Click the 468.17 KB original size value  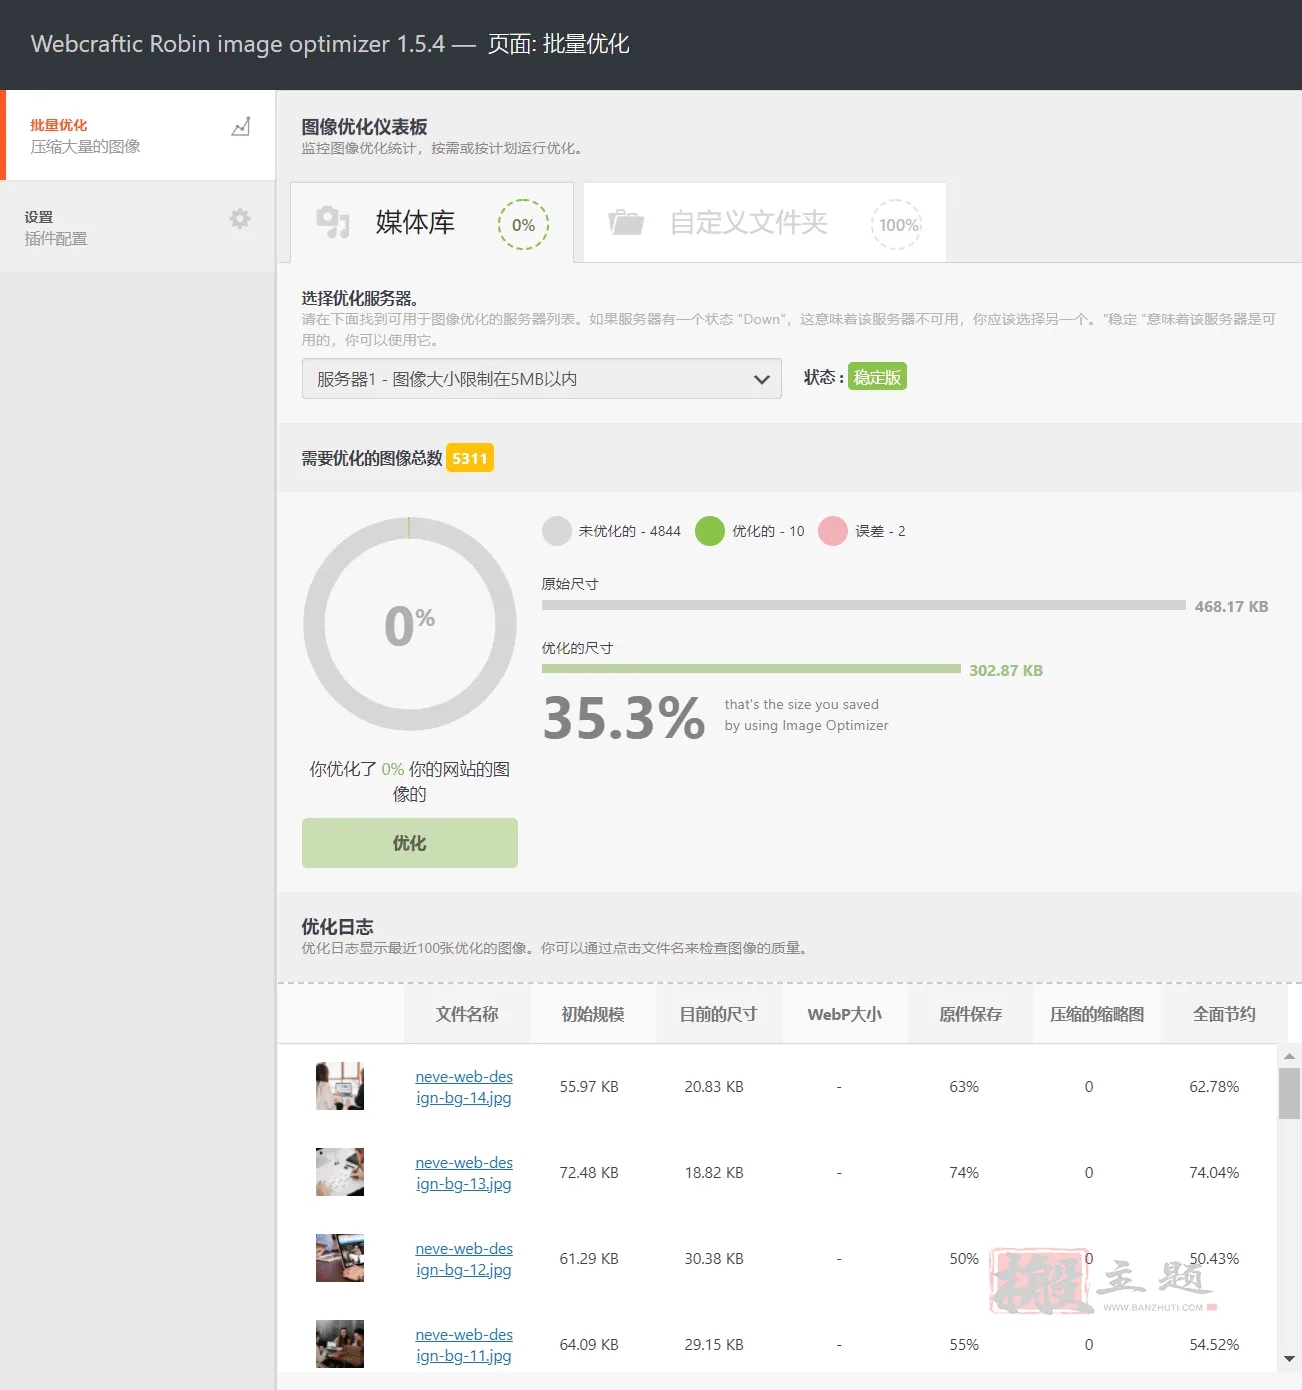point(1231,606)
